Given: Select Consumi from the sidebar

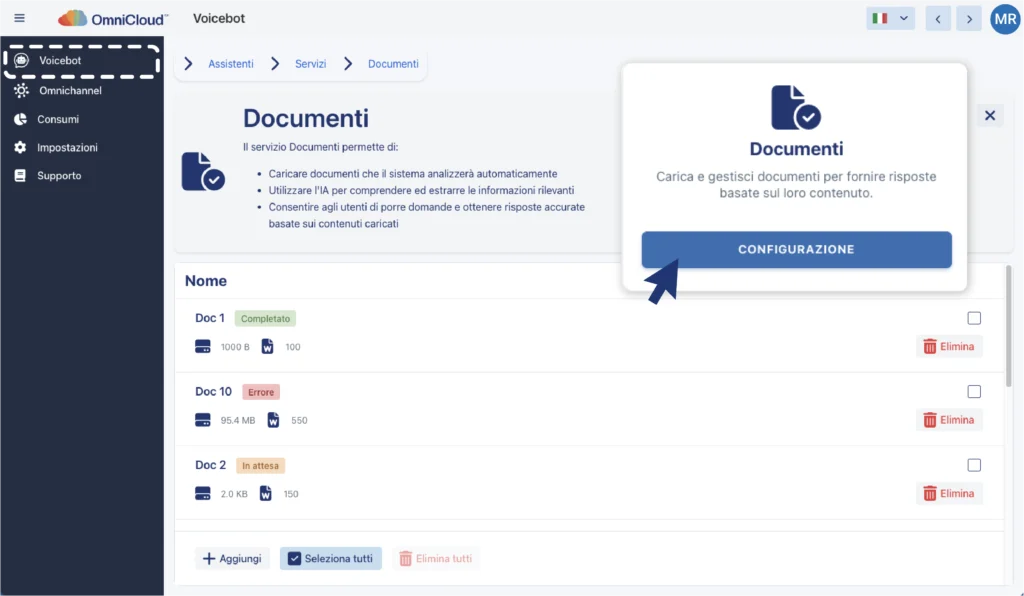Looking at the screenshot, I should point(58,119).
